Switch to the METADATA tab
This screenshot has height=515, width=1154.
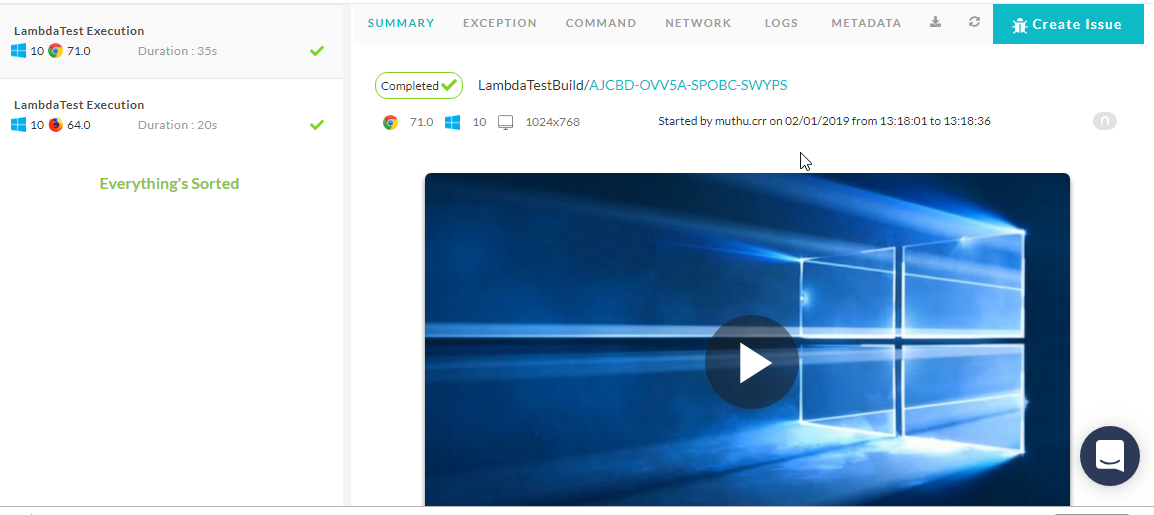coord(866,23)
